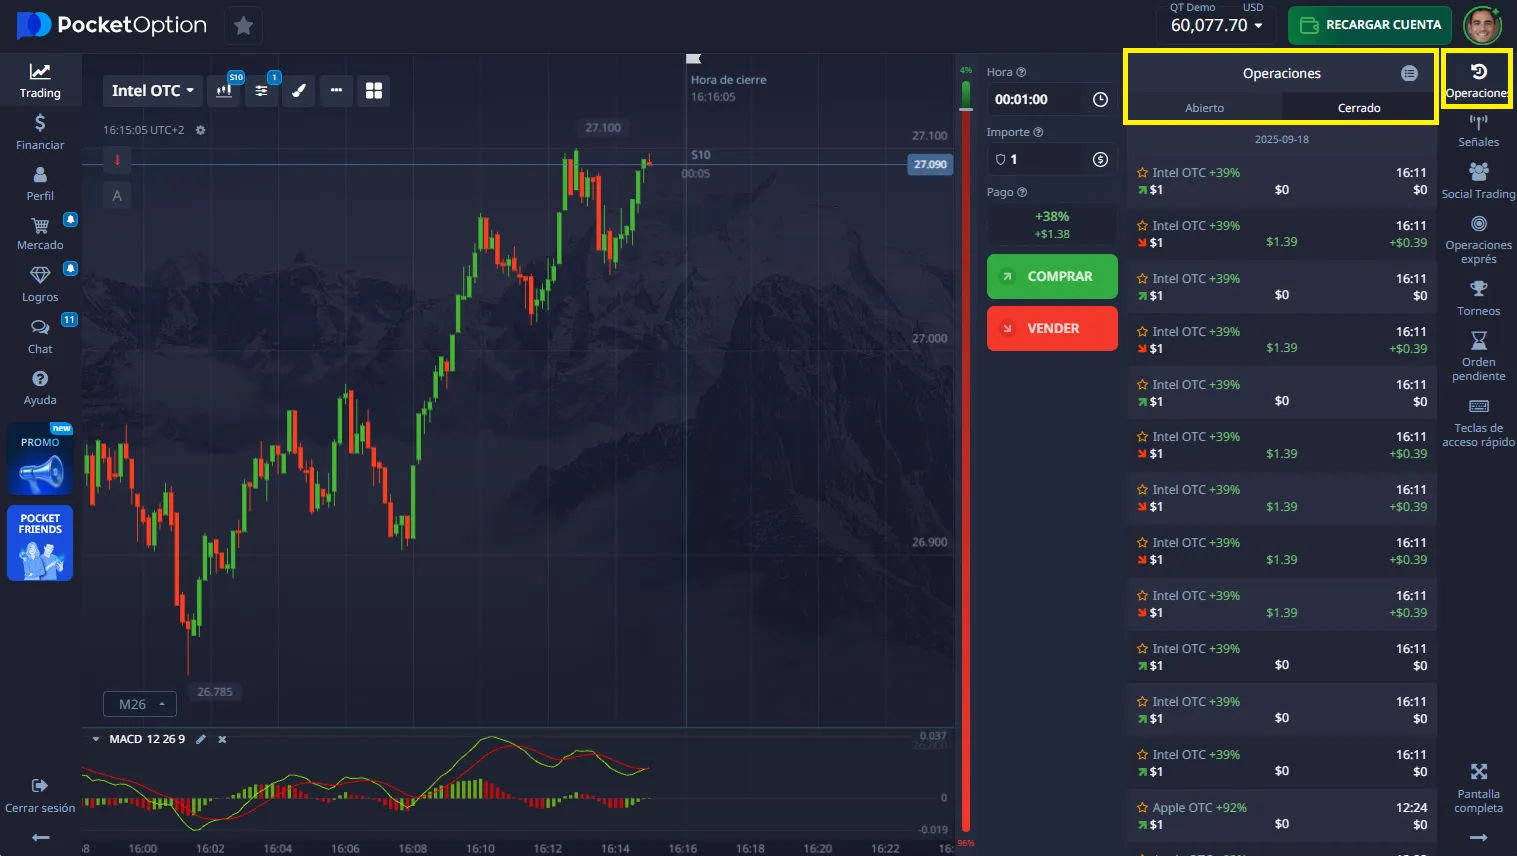Open chart type candlestick settings
Viewport: 1517px width, 856px height.
point(225,90)
